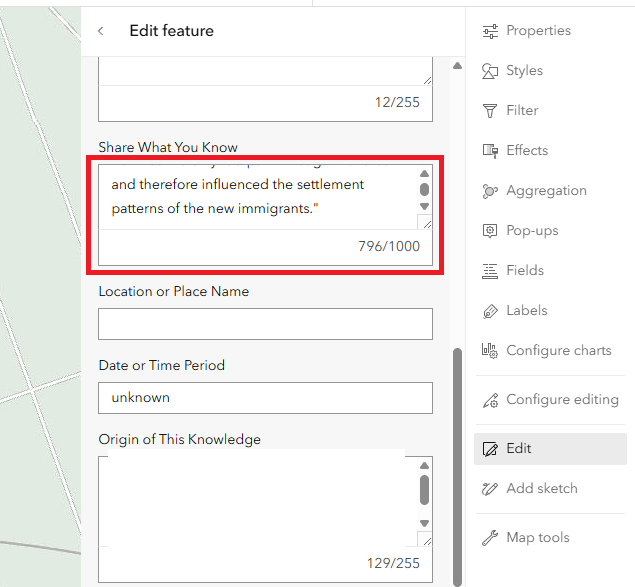Click the Location or Place Name label
Viewport: 635px width, 587px height.
(x=174, y=292)
